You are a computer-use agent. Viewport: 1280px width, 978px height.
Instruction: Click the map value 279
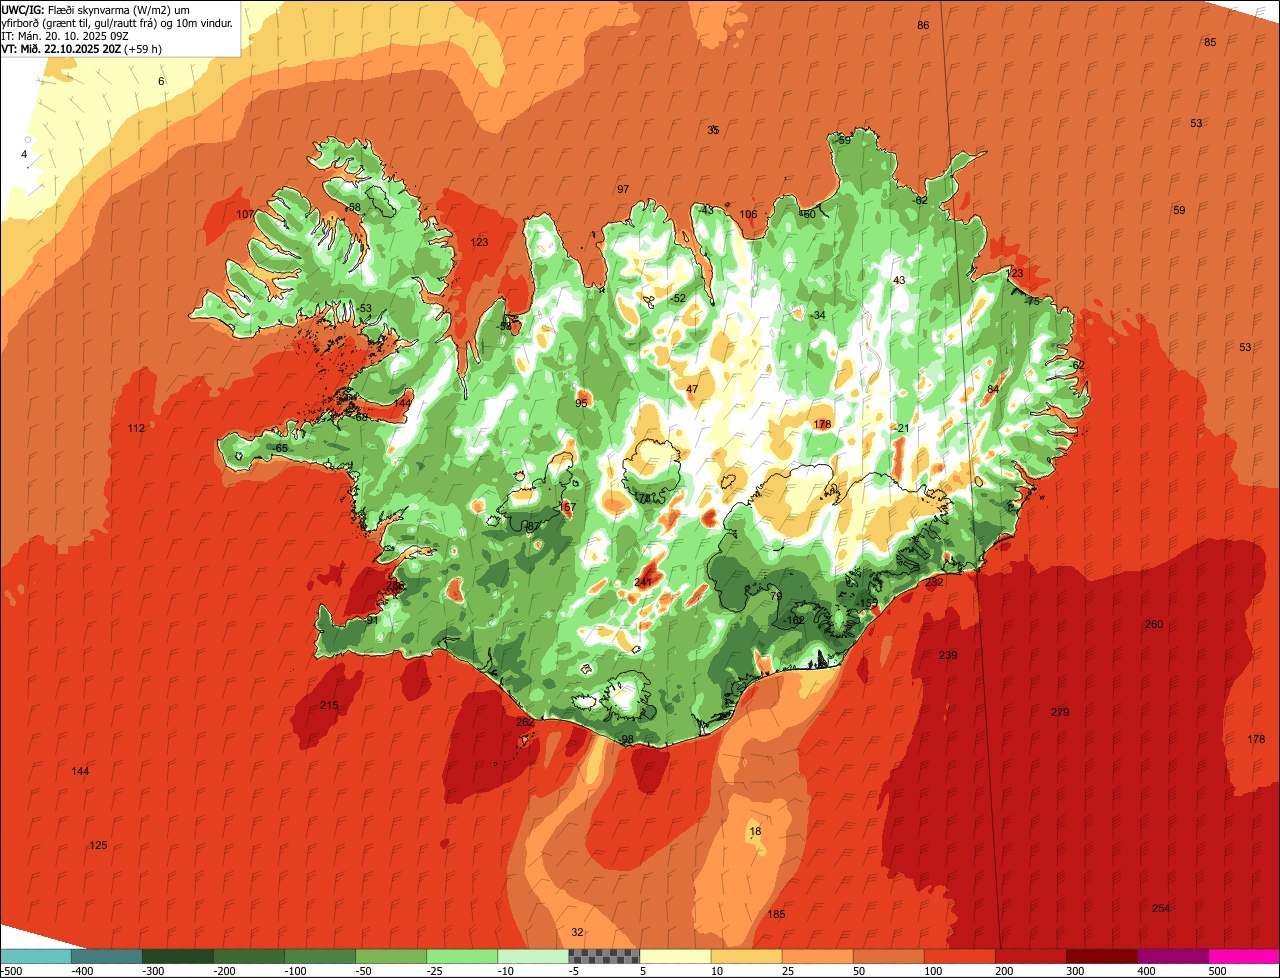click(1060, 713)
